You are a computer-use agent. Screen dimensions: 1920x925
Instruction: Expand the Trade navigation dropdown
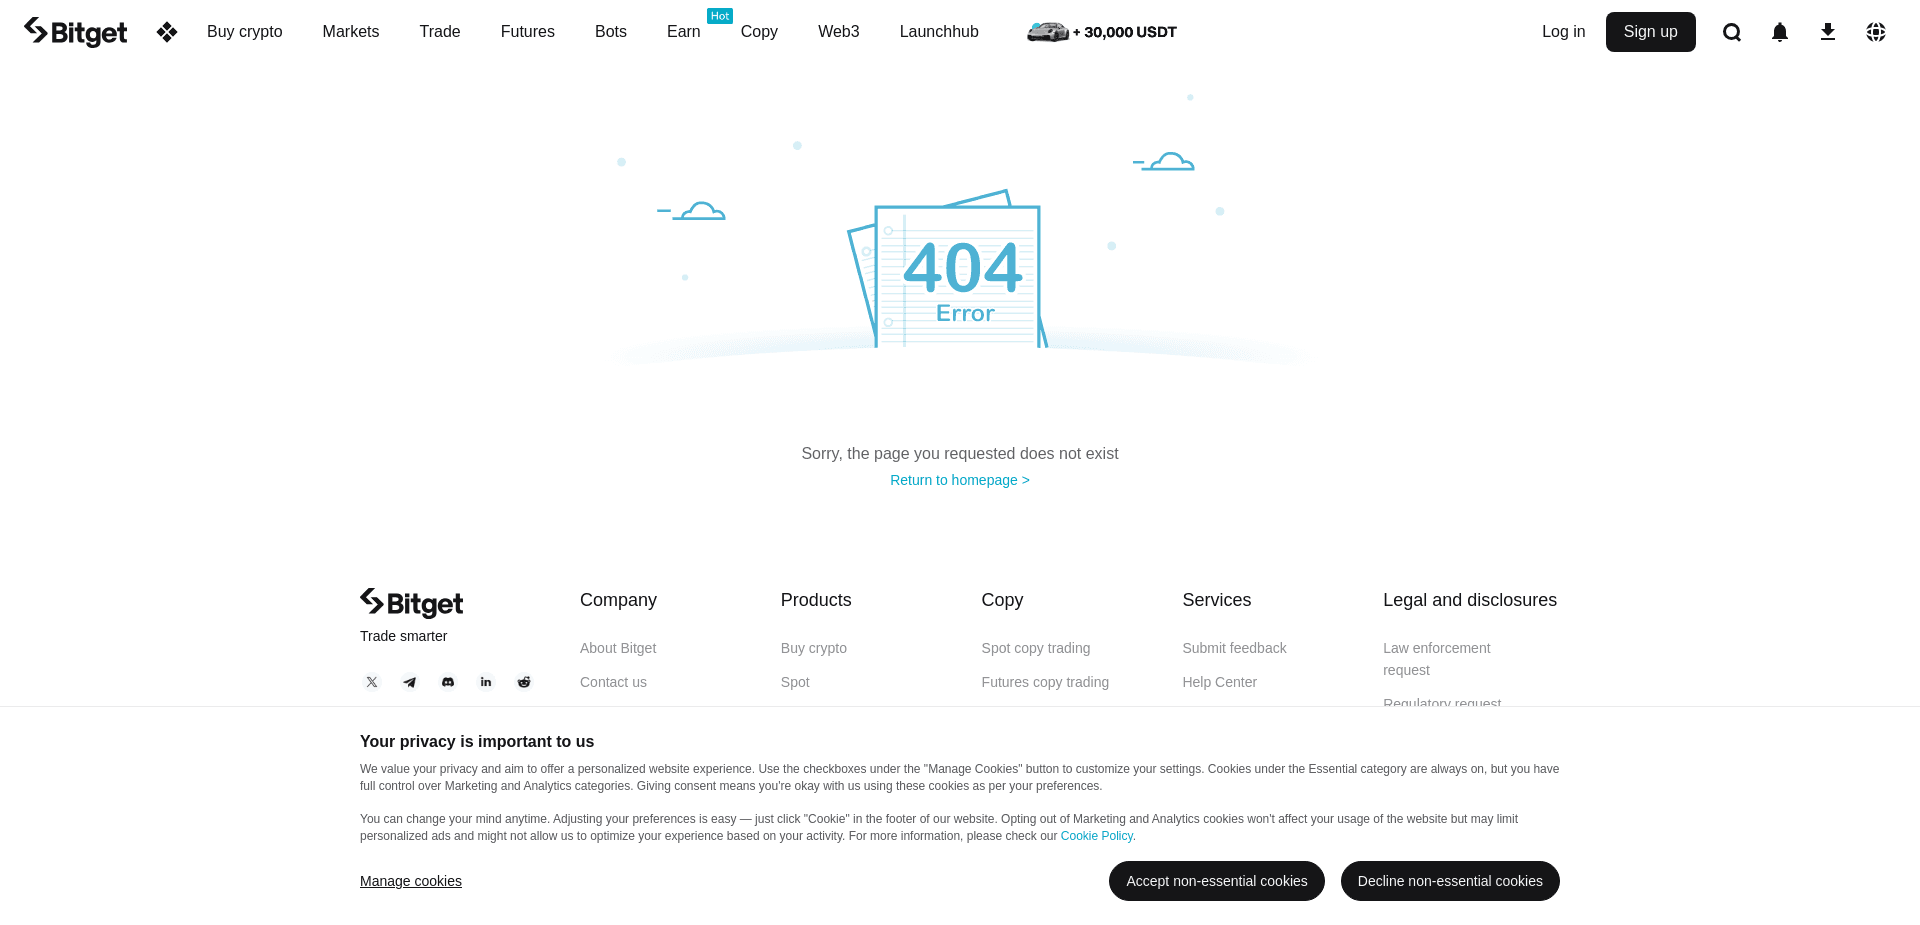(x=439, y=31)
